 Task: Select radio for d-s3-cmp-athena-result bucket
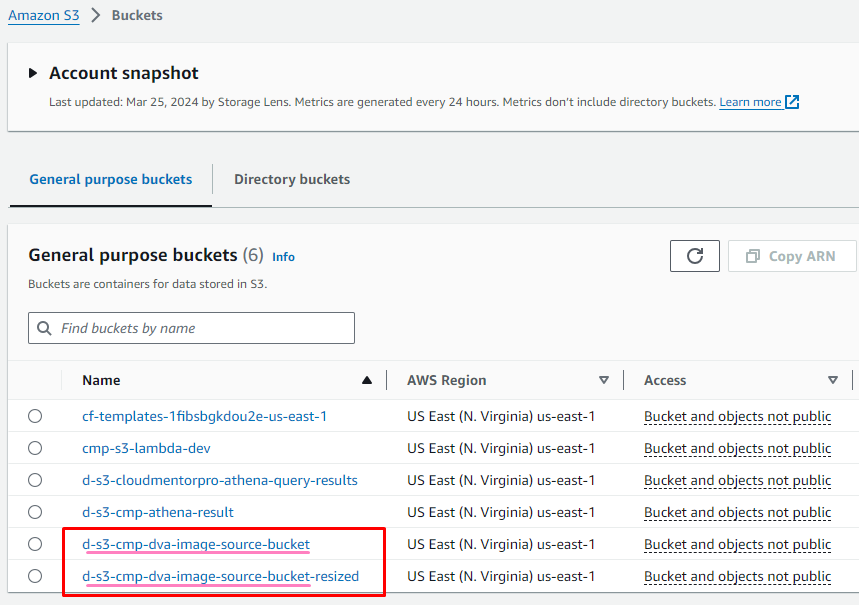[x=35, y=512]
